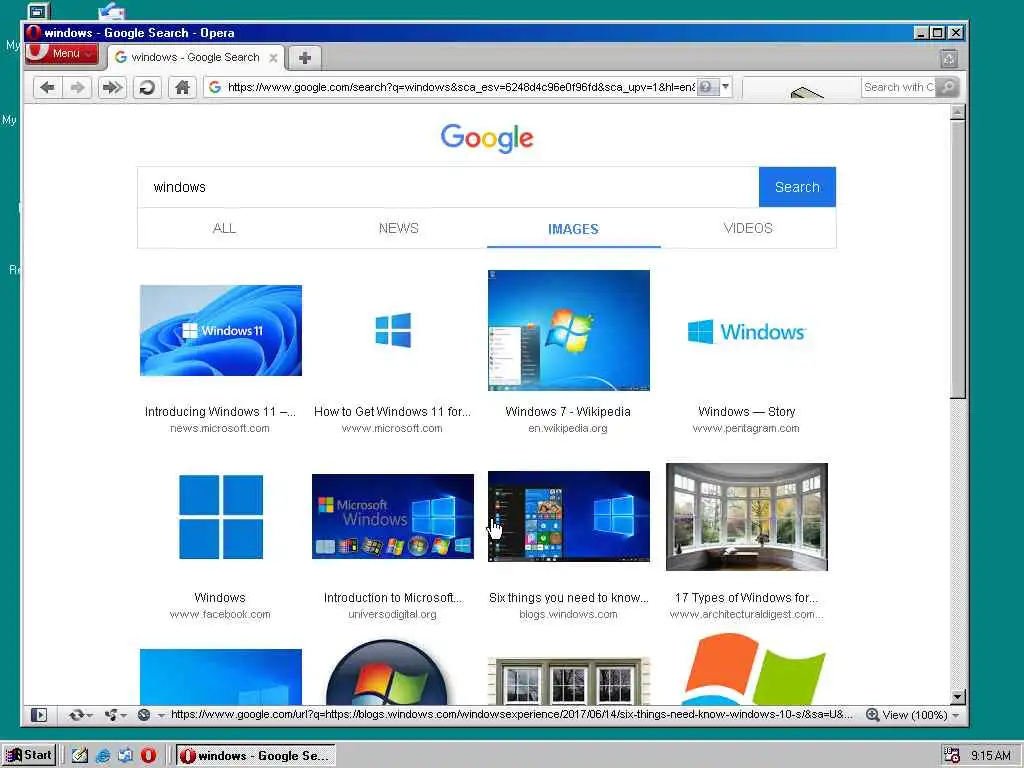
Task: Click the 'www.facebook.com' source text
Action: pyautogui.click(x=220, y=615)
